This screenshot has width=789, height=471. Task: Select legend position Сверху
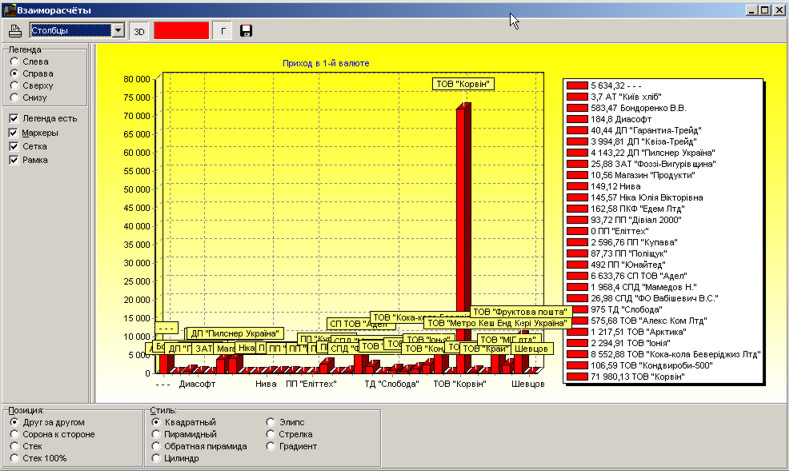point(13,86)
